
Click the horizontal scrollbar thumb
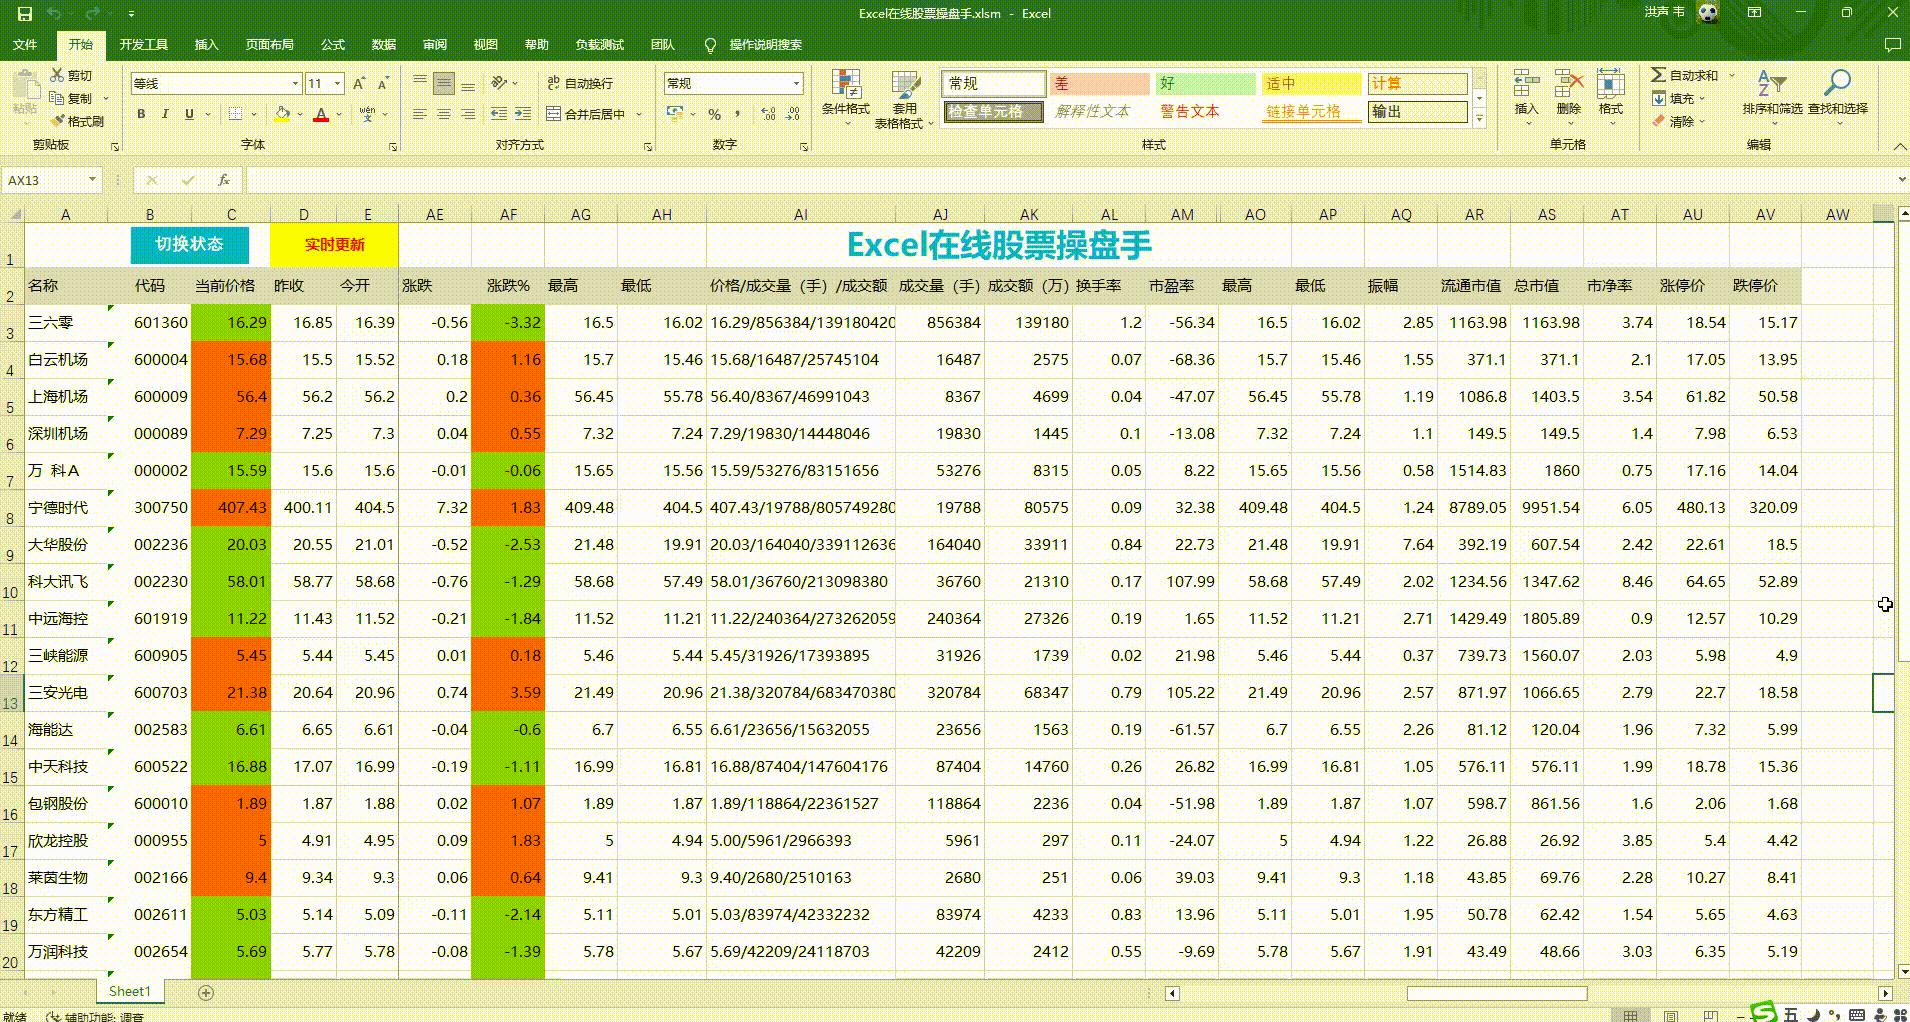tap(1497, 993)
